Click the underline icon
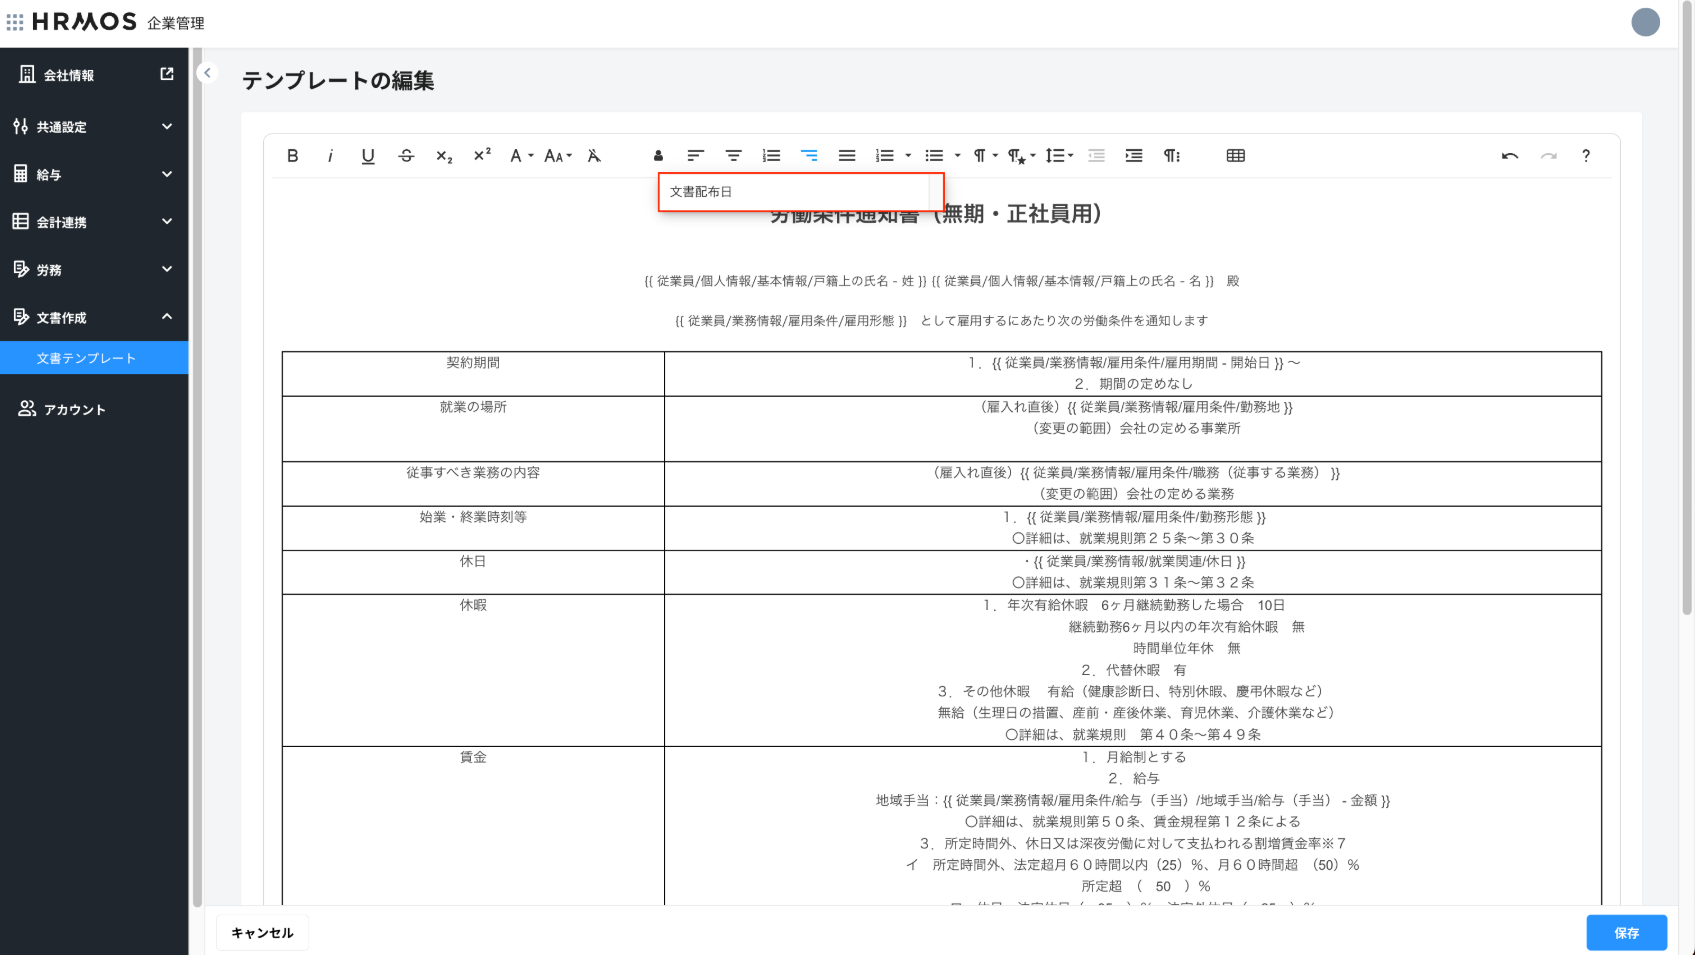Screen dimensions: 1695x955 [368, 156]
